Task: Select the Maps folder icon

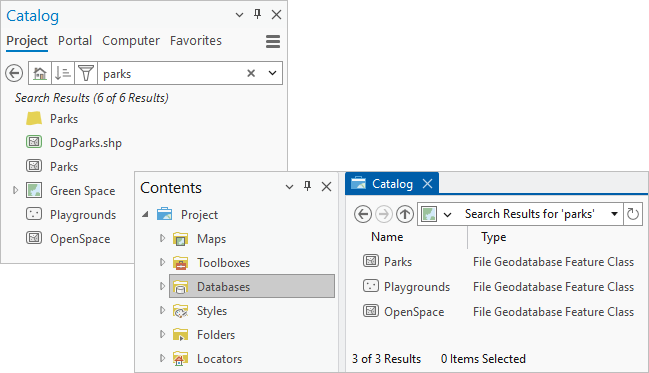Action: 180,238
